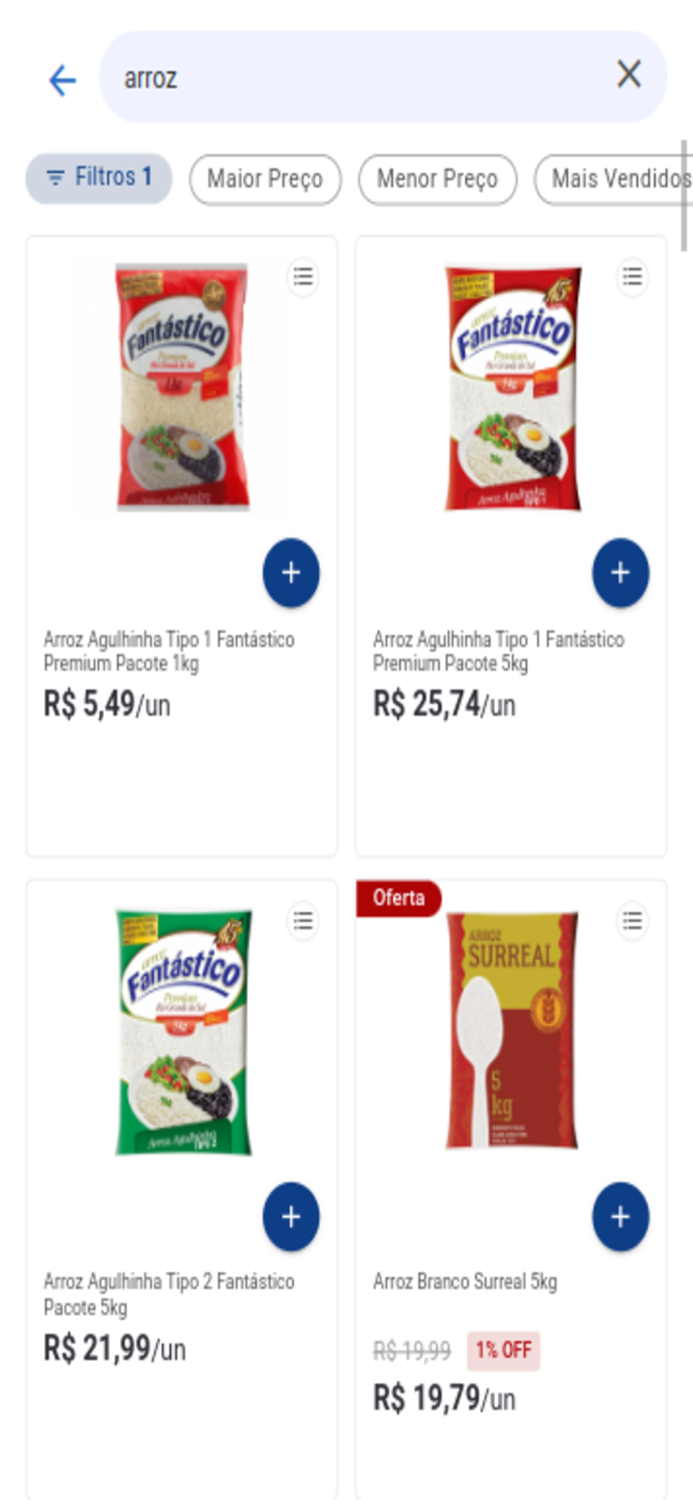Add Arroz Branco Surreal 5kg with plus button
The image size is (693, 1500).
click(x=620, y=1216)
